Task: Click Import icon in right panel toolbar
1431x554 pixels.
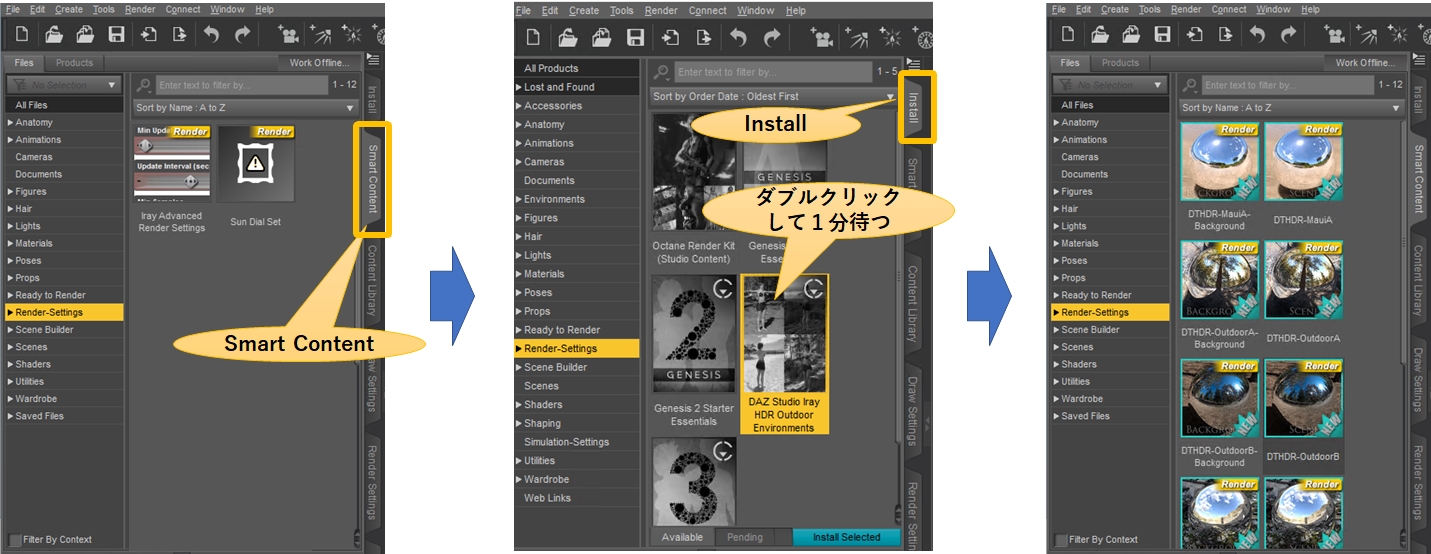Action: (1195, 35)
